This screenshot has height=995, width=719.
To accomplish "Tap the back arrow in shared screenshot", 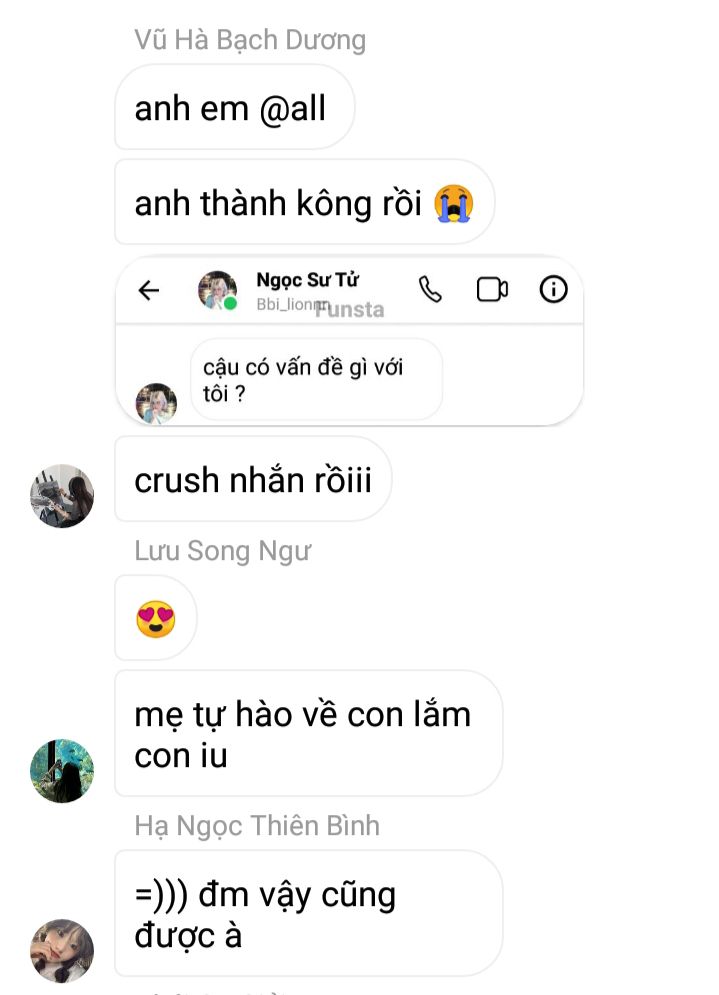I will point(148,291).
